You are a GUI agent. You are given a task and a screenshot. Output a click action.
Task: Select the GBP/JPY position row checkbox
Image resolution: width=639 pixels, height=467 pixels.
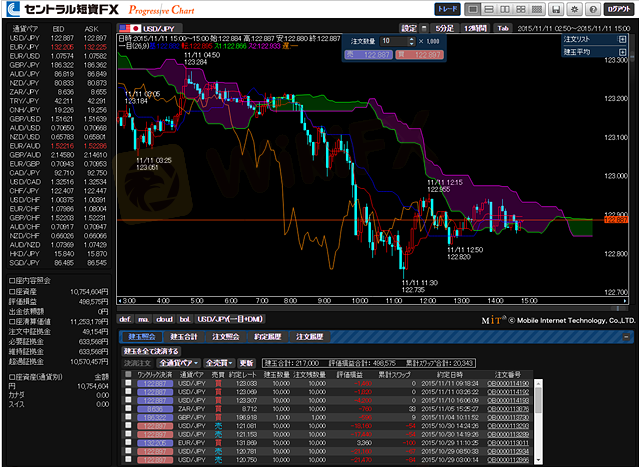[127, 416]
